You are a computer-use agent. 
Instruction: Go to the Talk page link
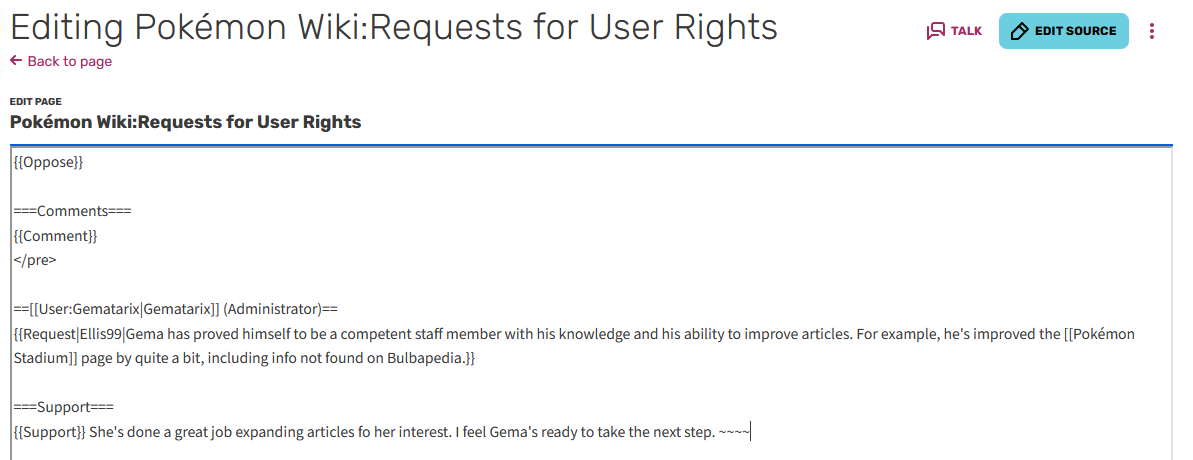click(965, 31)
